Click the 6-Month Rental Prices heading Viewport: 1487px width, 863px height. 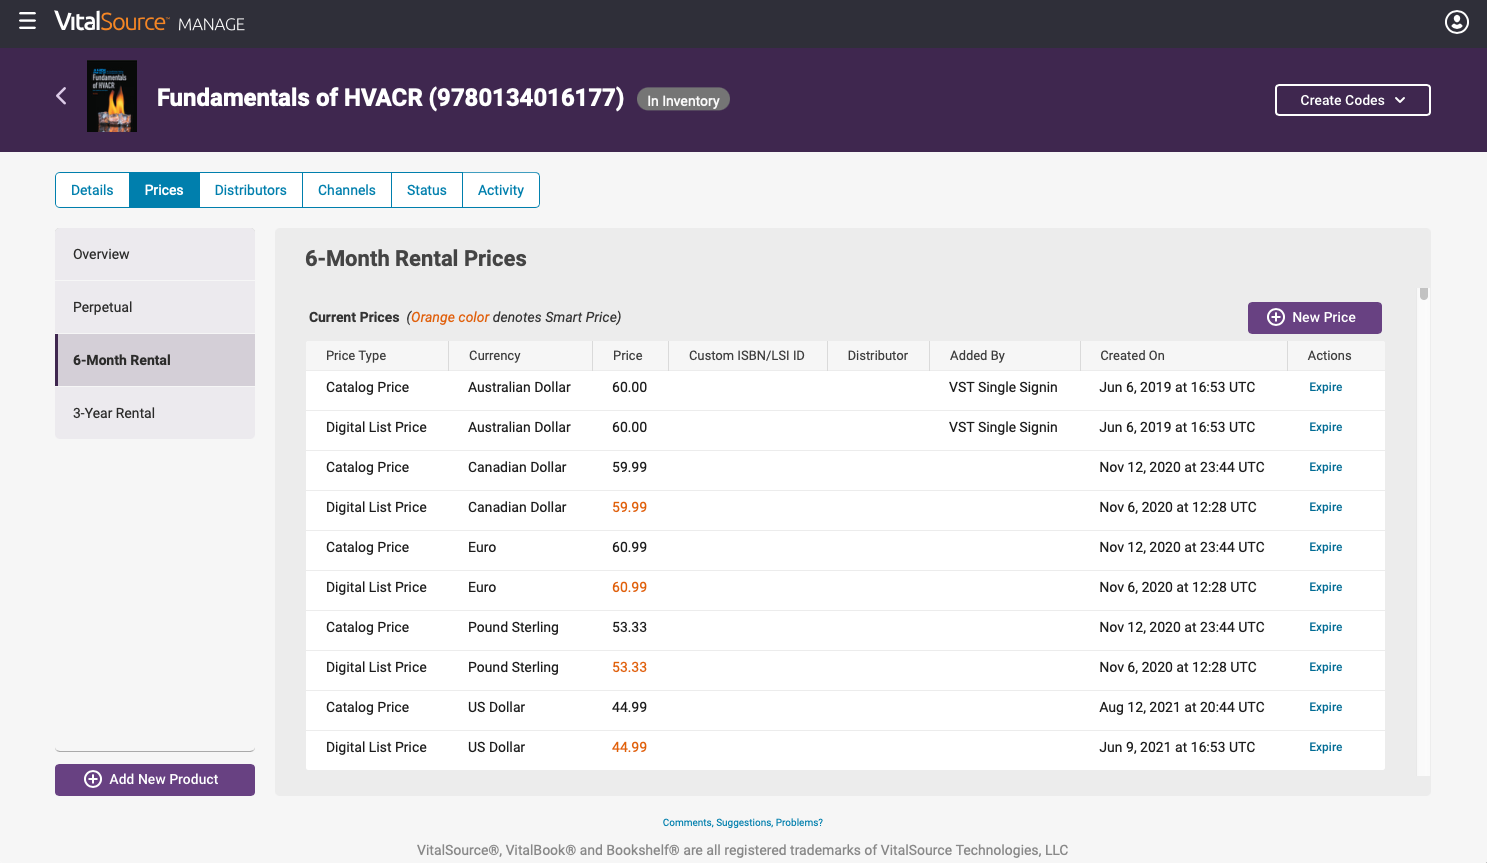click(415, 259)
